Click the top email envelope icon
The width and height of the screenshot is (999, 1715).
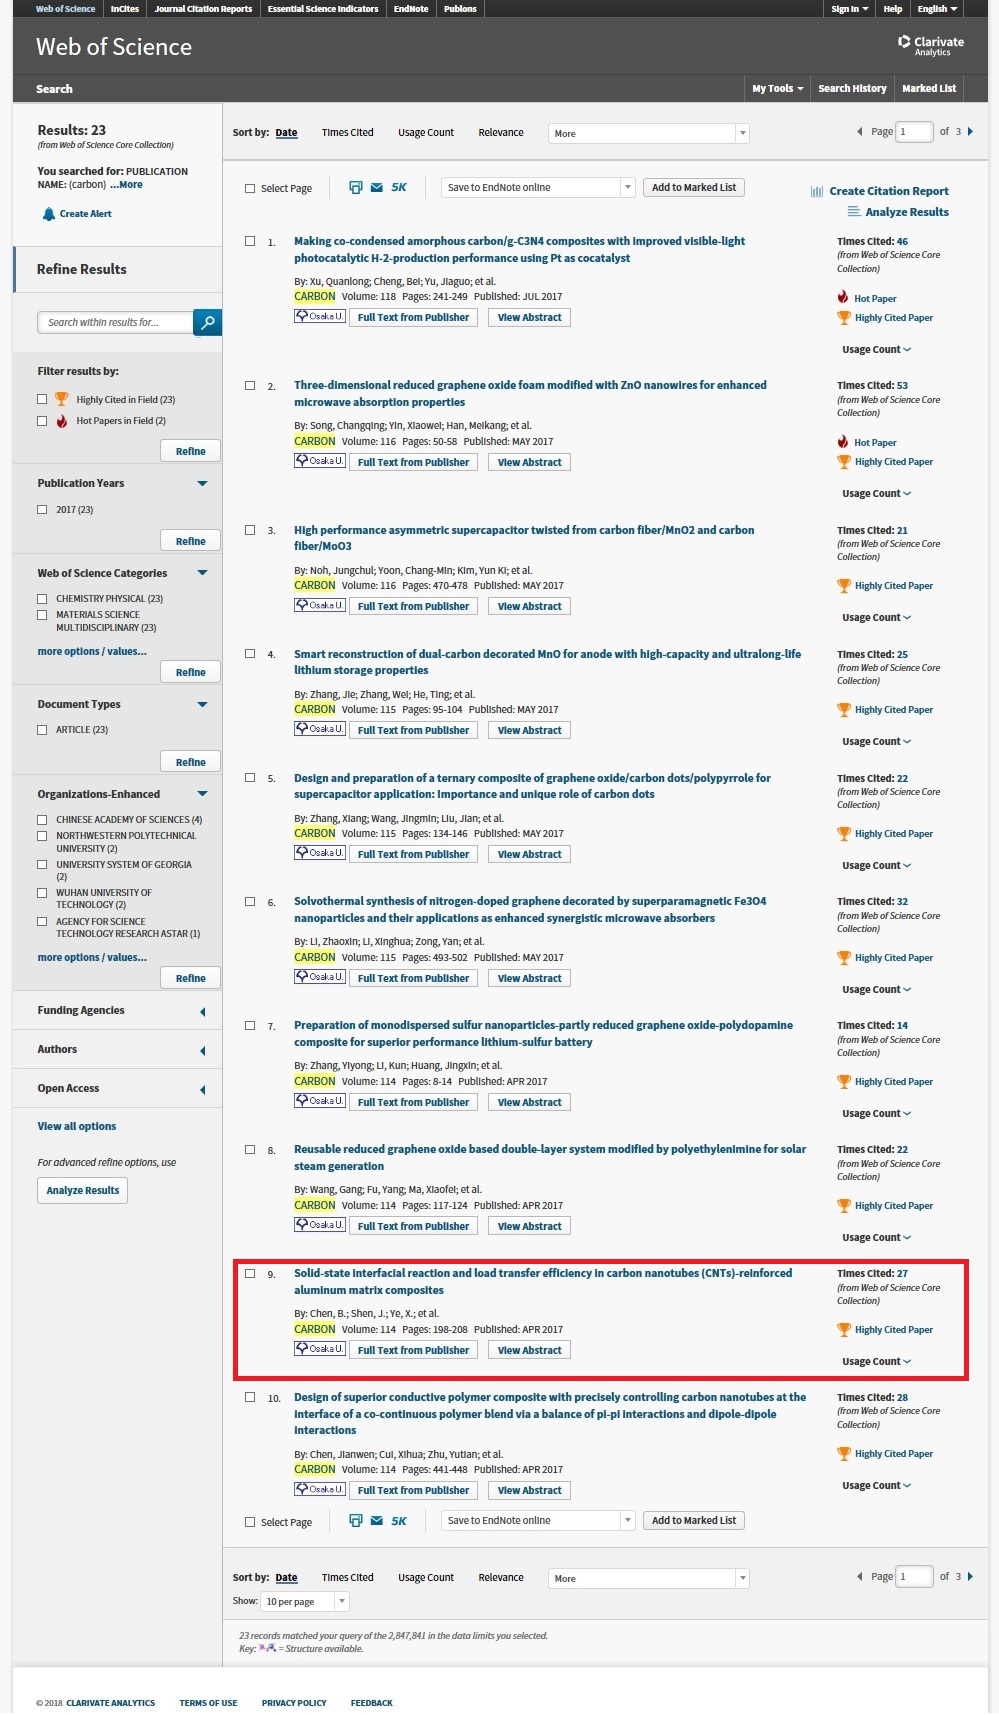(377, 187)
